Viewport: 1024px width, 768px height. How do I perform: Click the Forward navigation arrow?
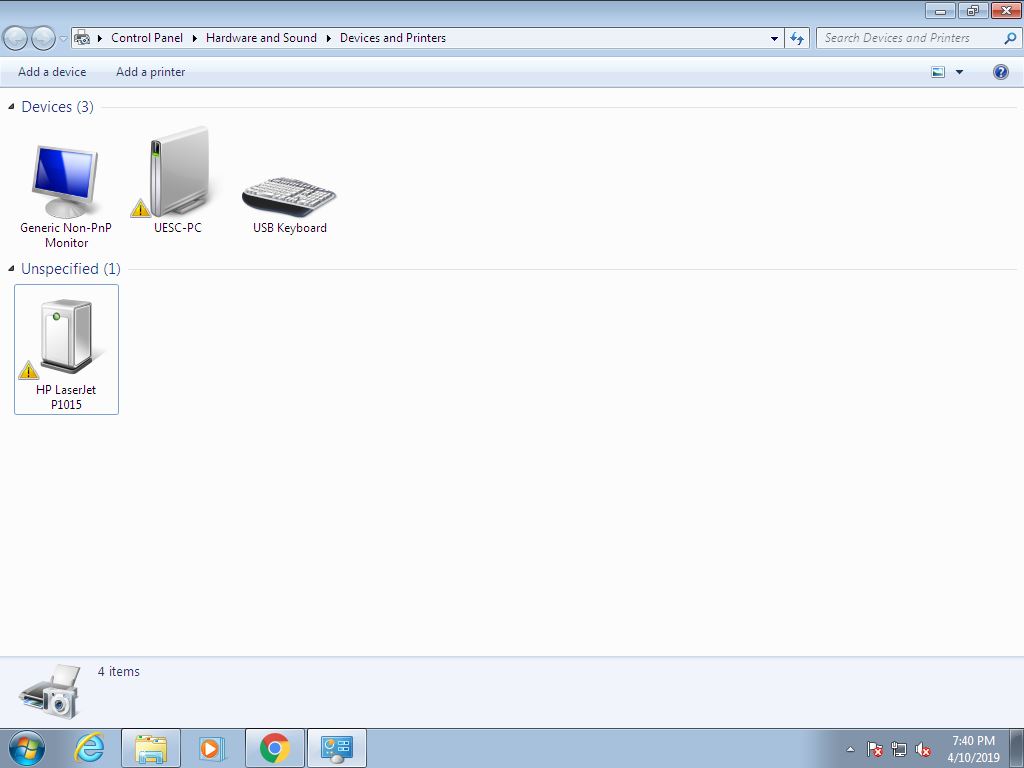43,39
